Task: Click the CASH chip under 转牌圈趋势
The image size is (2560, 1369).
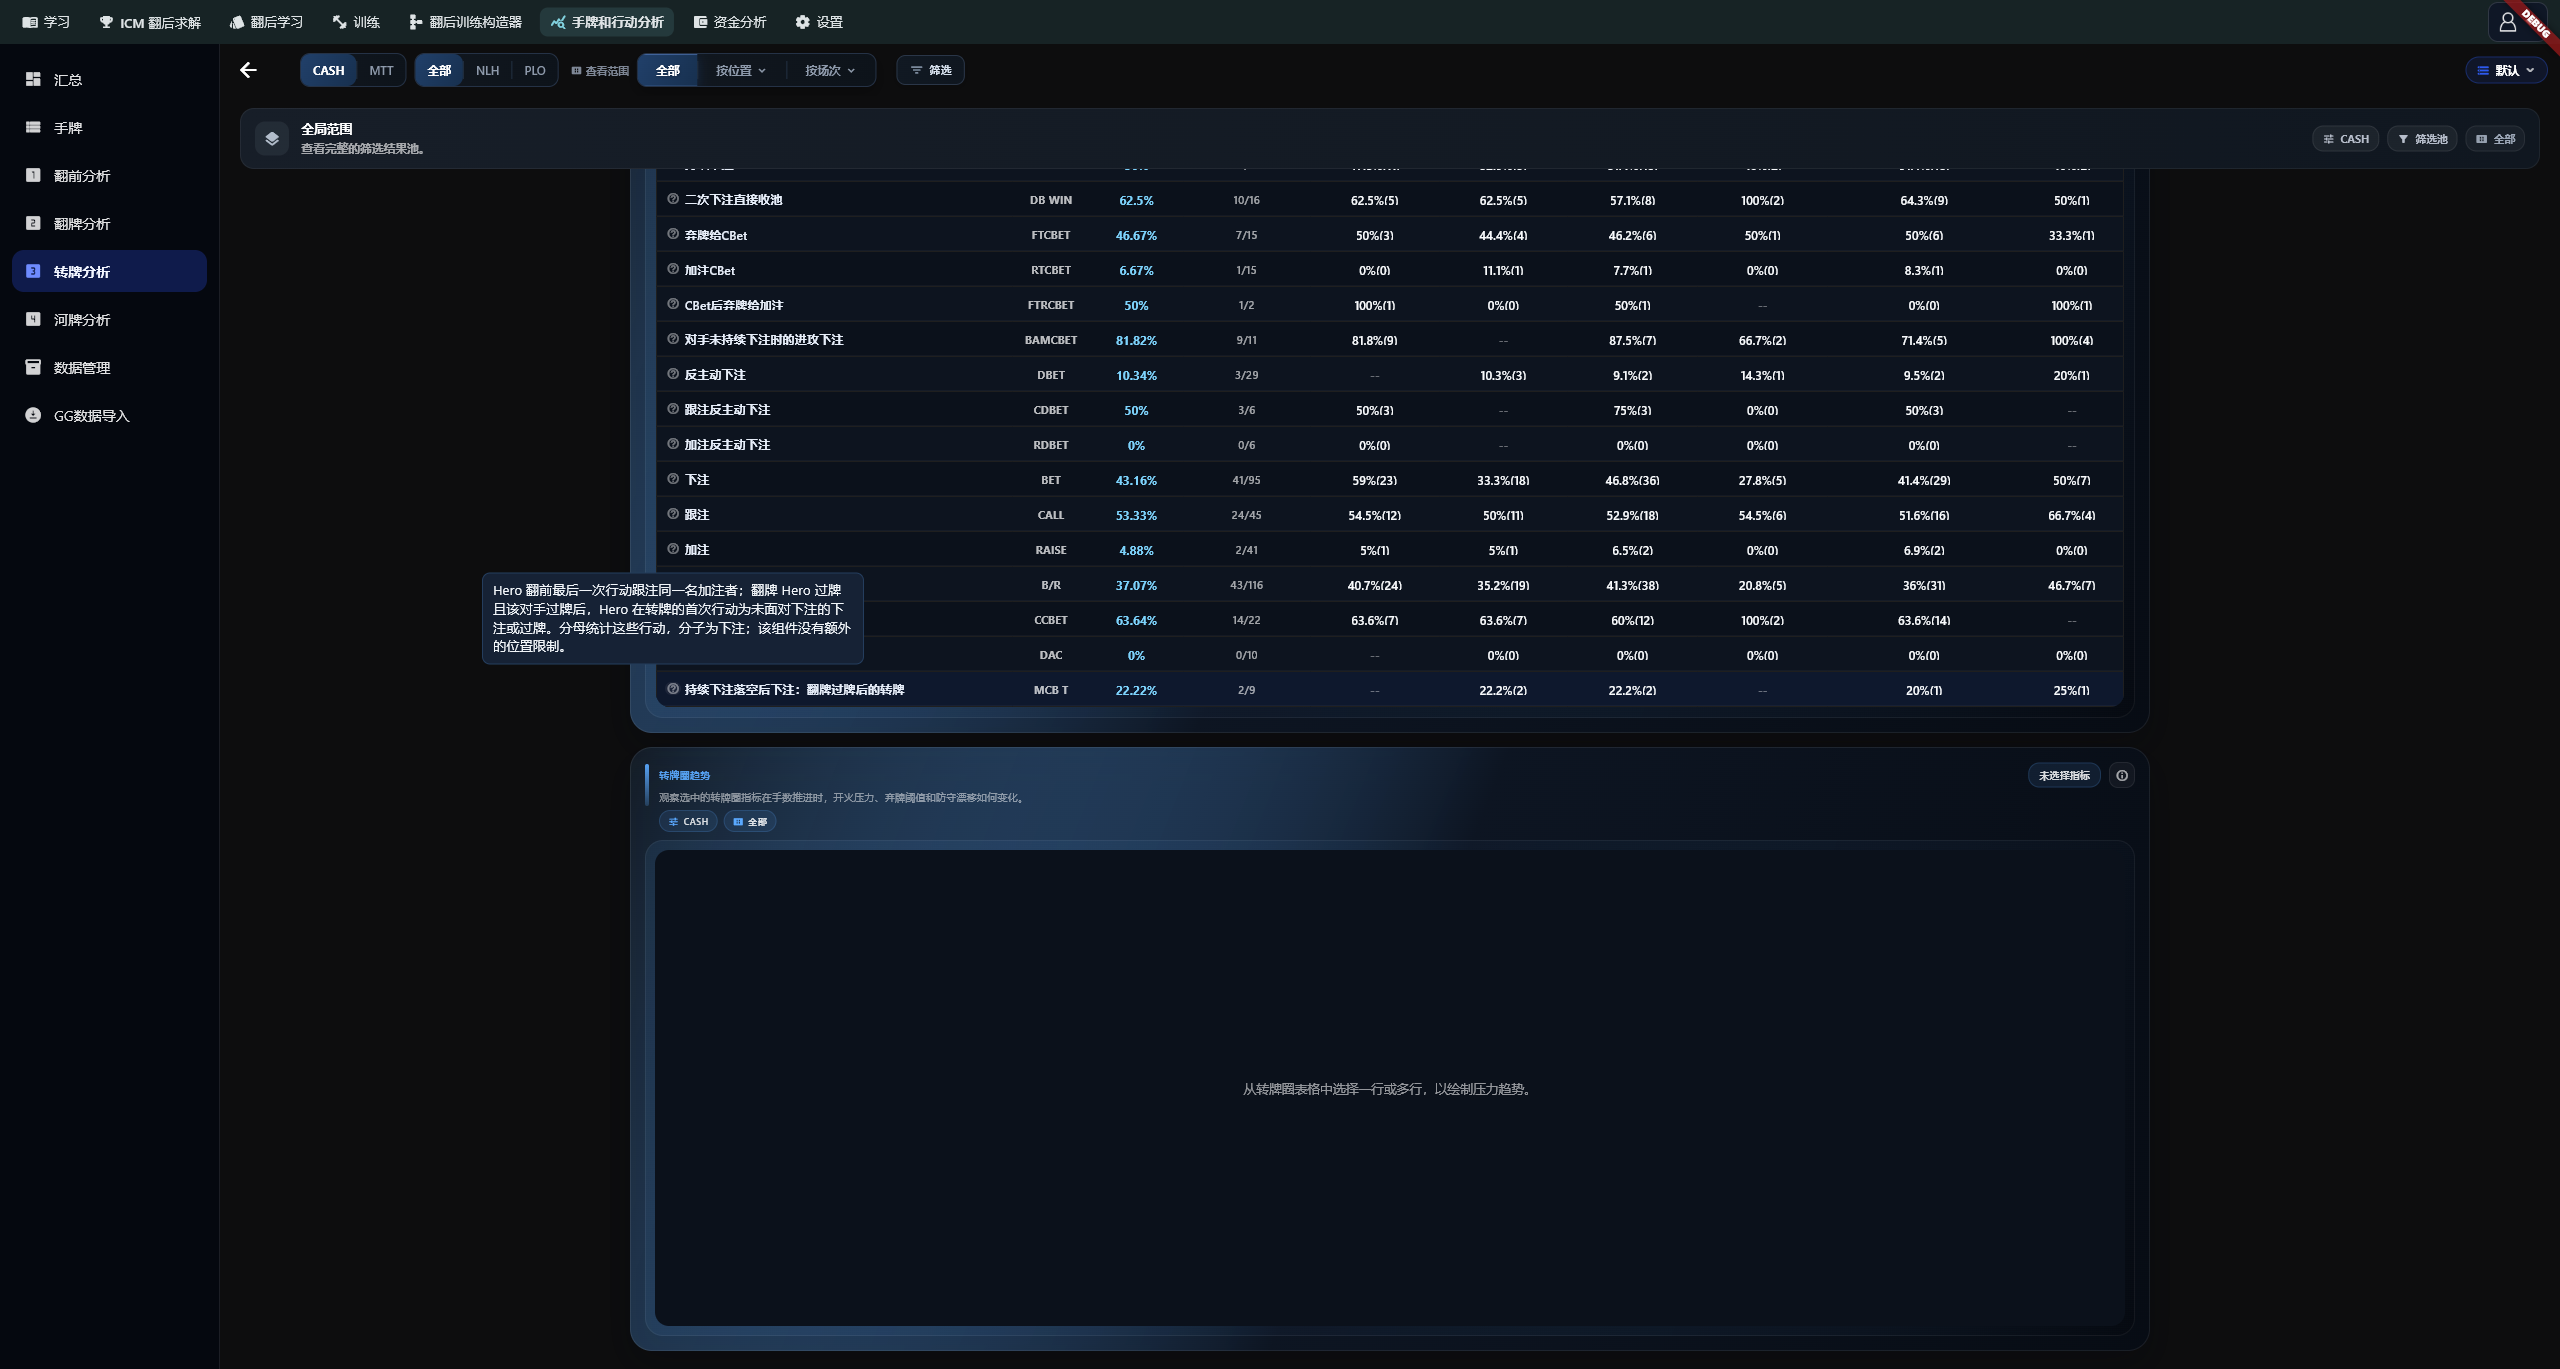Action: [688, 821]
